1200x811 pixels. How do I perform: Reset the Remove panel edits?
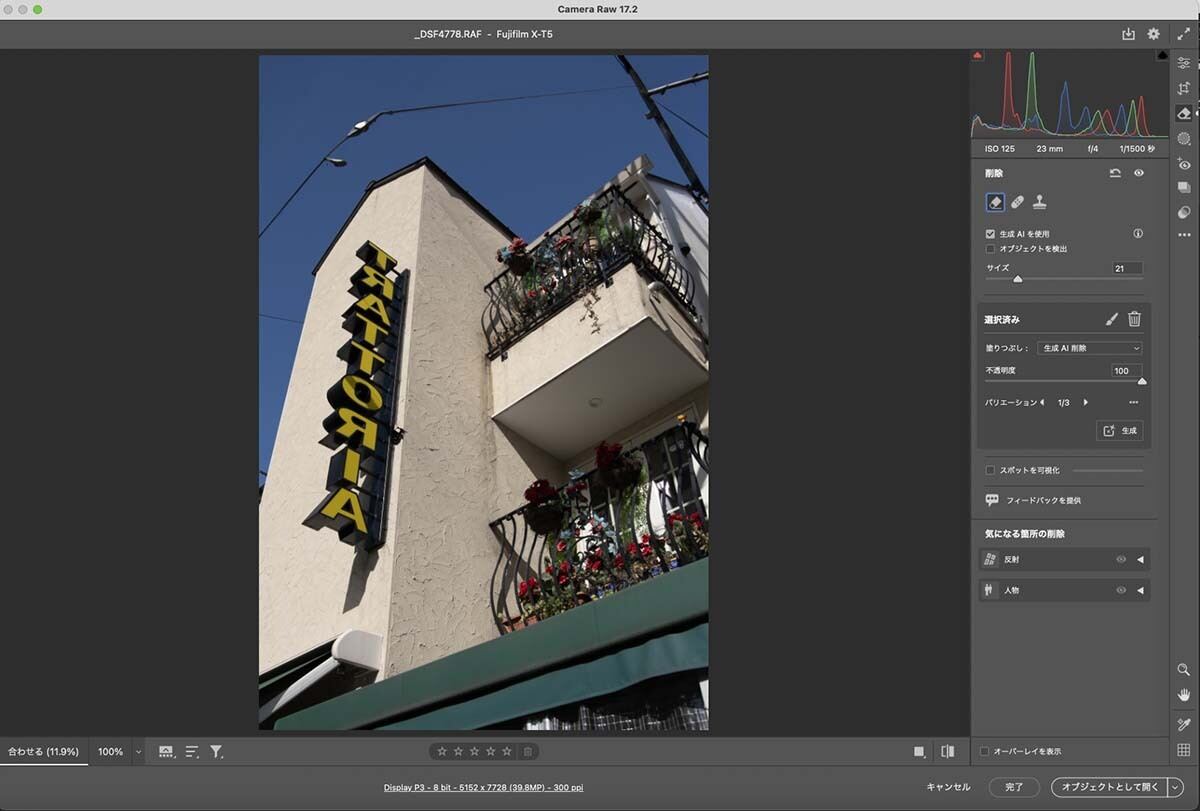(1115, 173)
